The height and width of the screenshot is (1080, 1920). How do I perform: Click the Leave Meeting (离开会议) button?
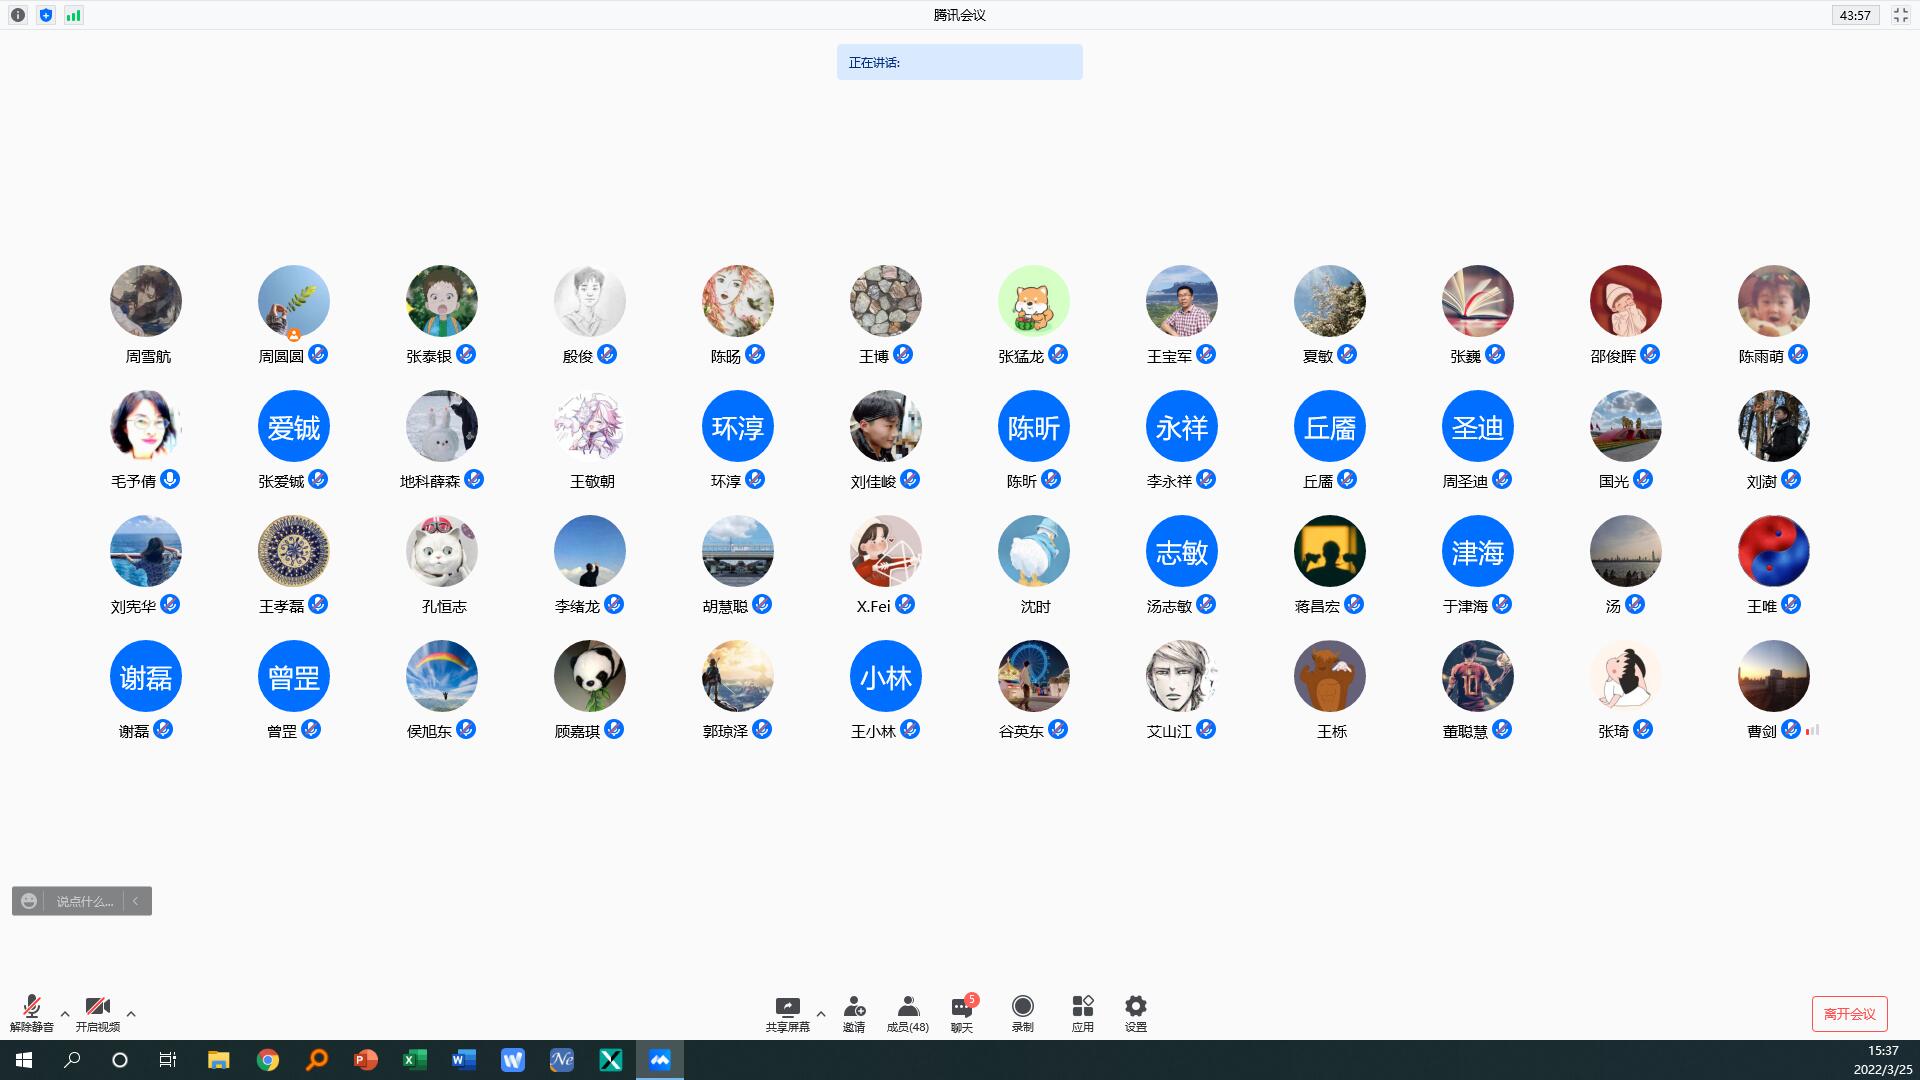pos(1849,1013)
